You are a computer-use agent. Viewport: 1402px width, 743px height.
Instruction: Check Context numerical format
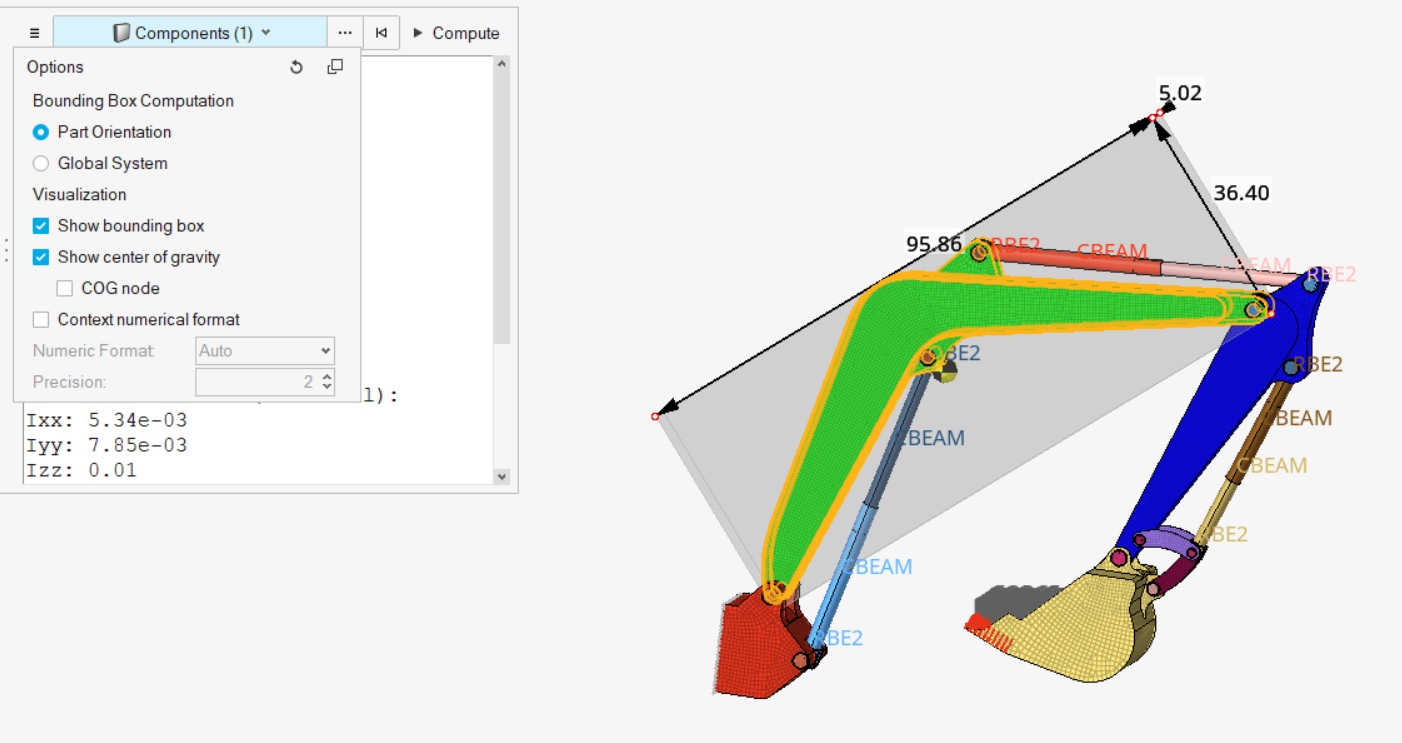[41, 320]
